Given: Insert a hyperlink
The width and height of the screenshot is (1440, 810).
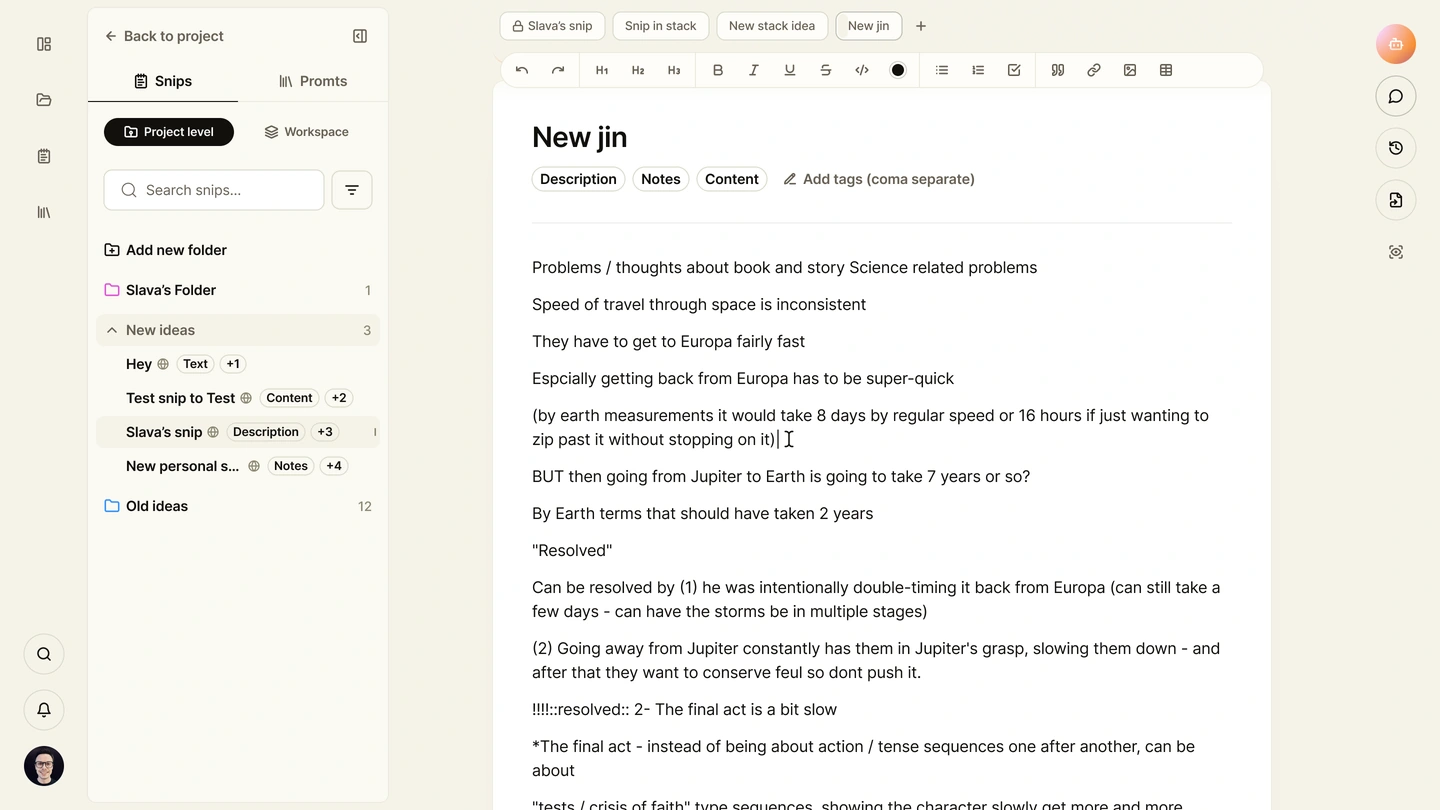Looking at the screenshot, I should 1094,70.
